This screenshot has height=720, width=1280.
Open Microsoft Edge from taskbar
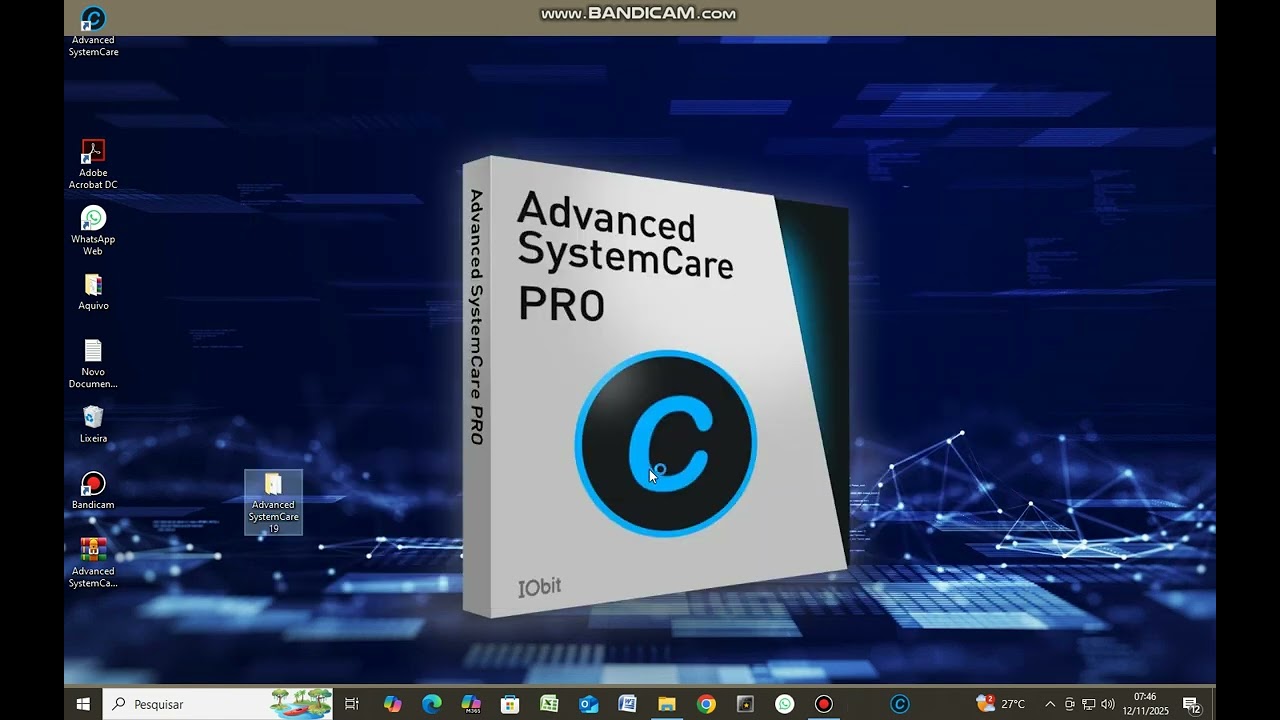(432, 704)
